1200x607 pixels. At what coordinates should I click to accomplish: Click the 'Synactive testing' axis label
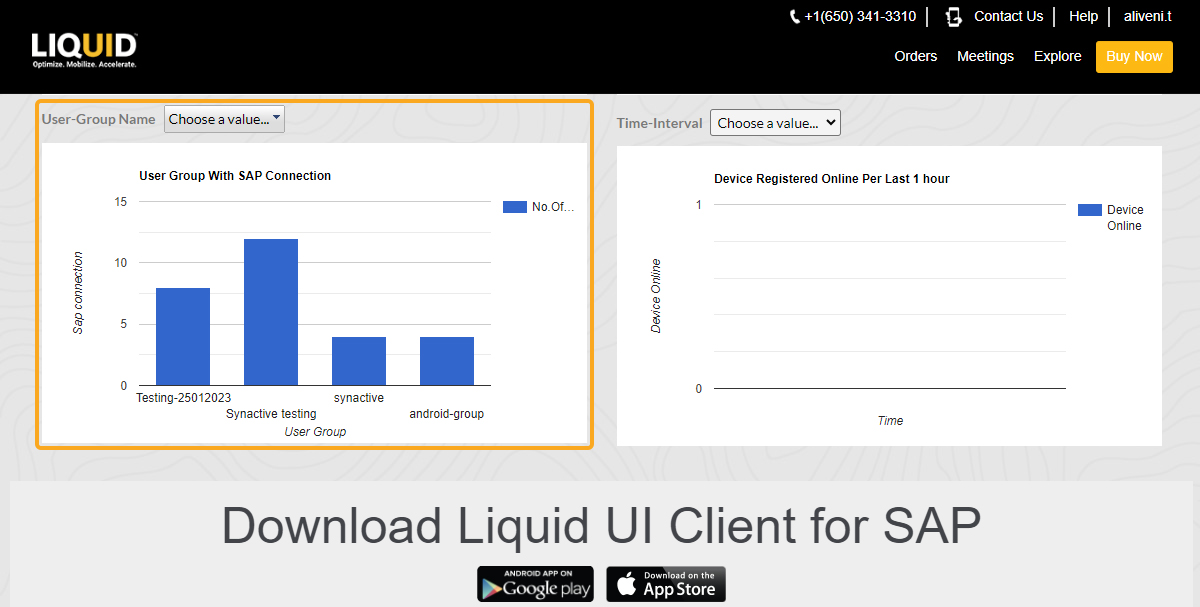pyautogui.click(x=271, y=414)
